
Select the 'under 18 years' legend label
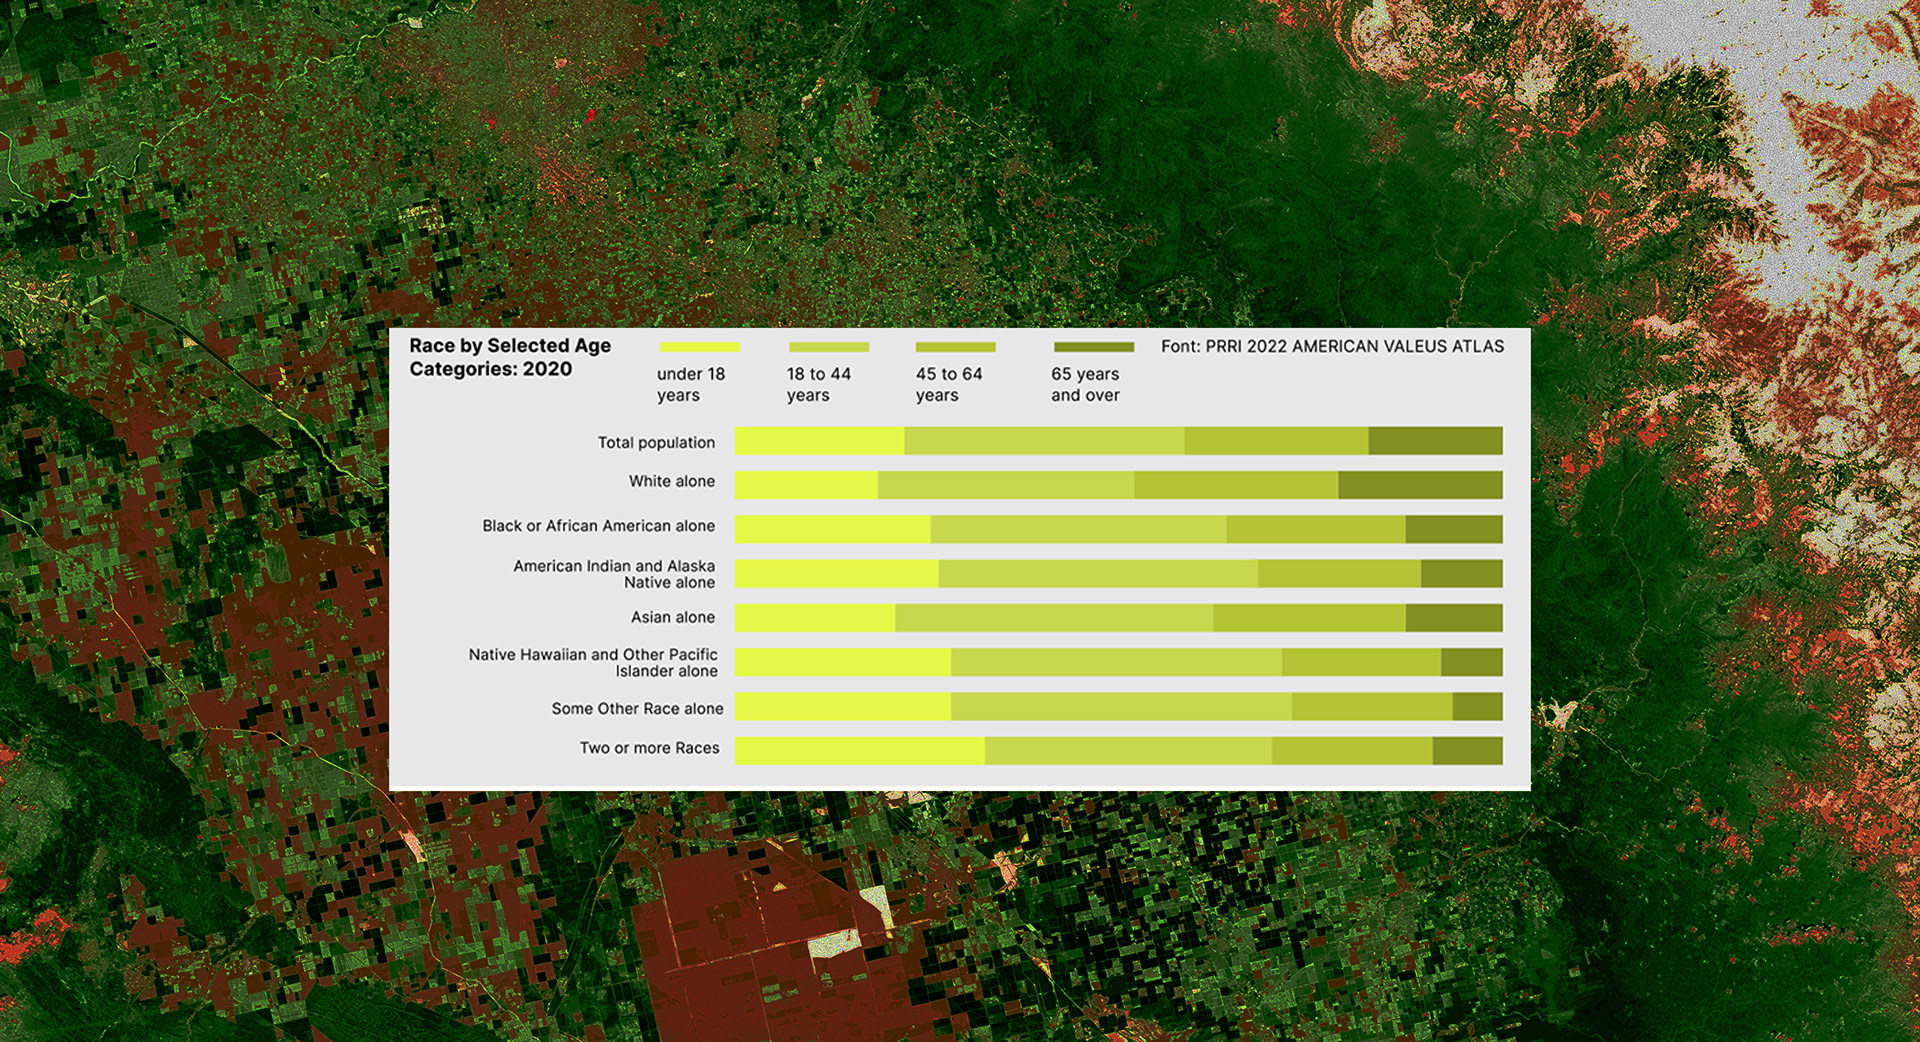pos(691,384)
